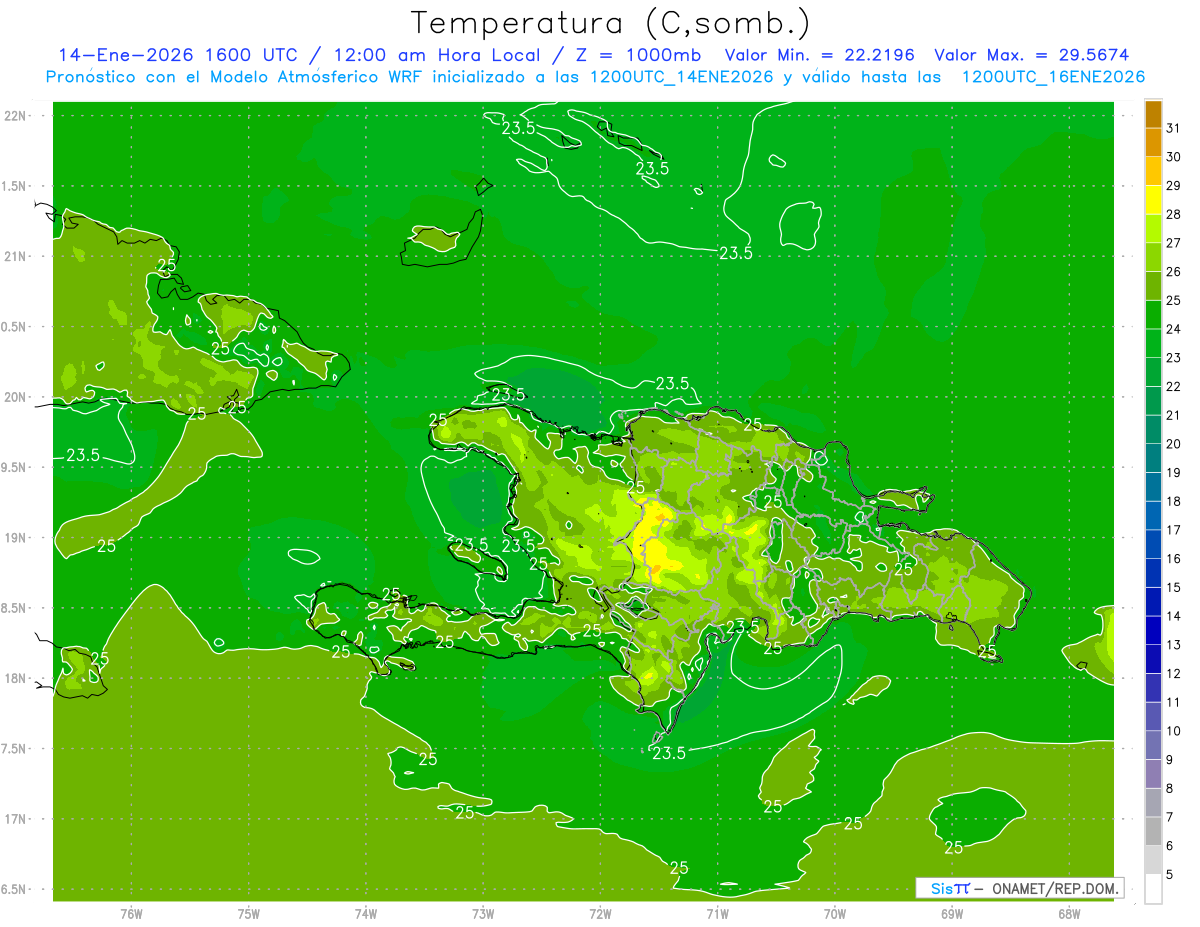Click legend value 5
This screenshot has width=1200, height=927.
tap(1170, 875)
